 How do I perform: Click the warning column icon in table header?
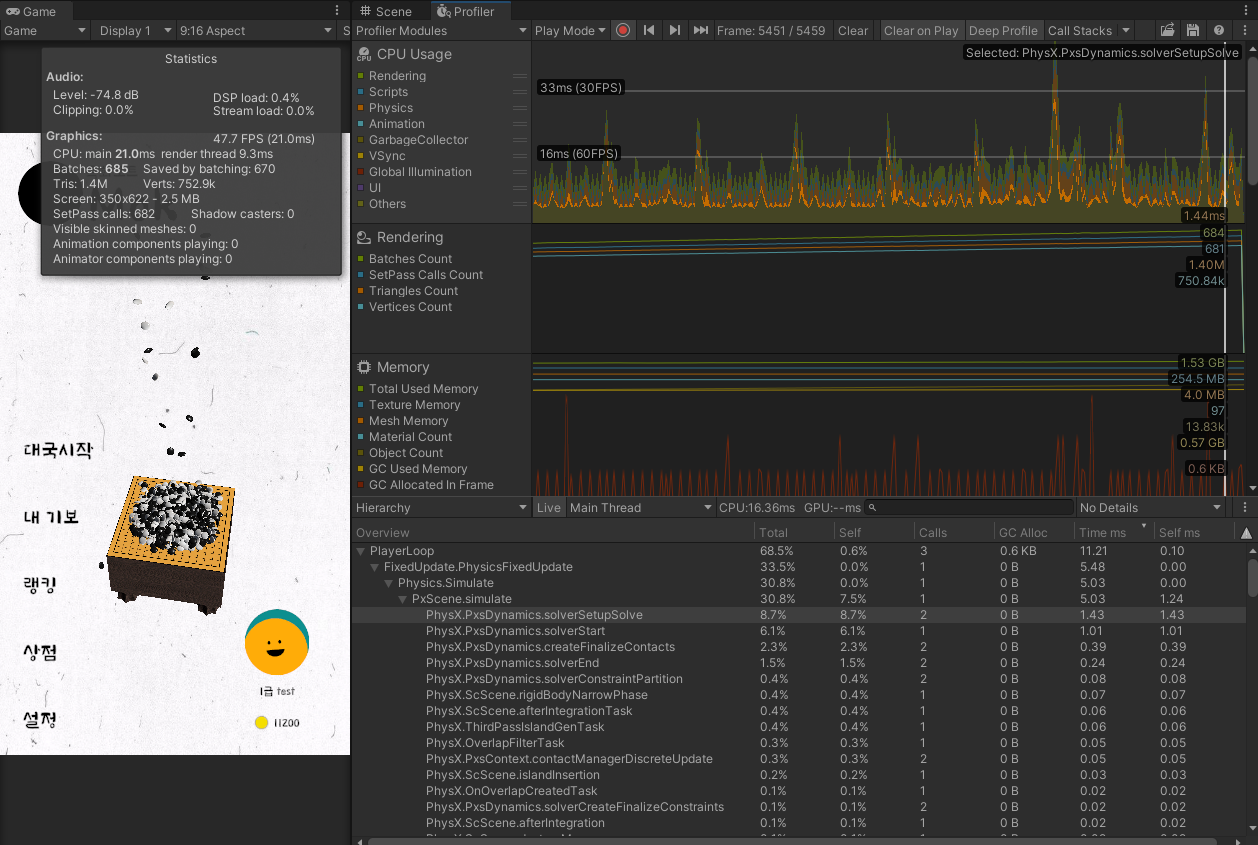(1246, 533)
